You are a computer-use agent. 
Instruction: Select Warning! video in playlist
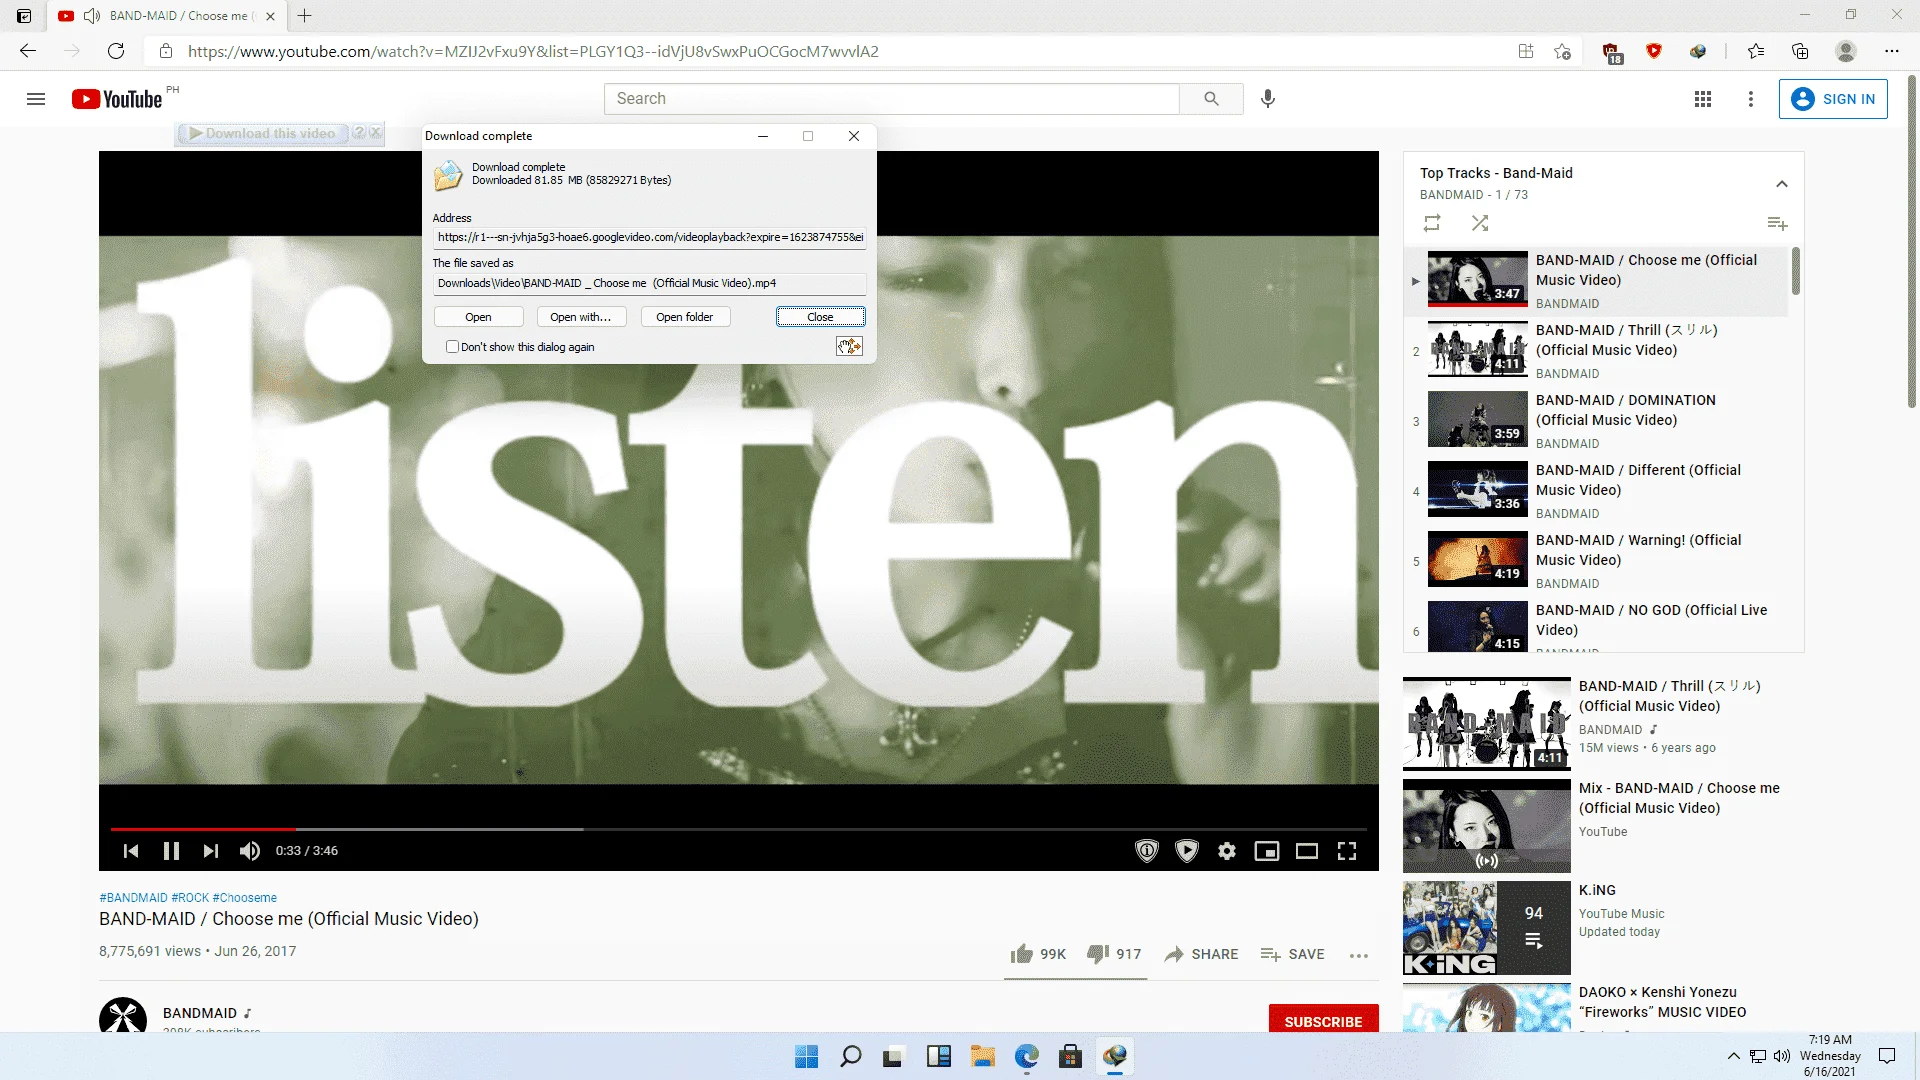(x=1596, y=561)
